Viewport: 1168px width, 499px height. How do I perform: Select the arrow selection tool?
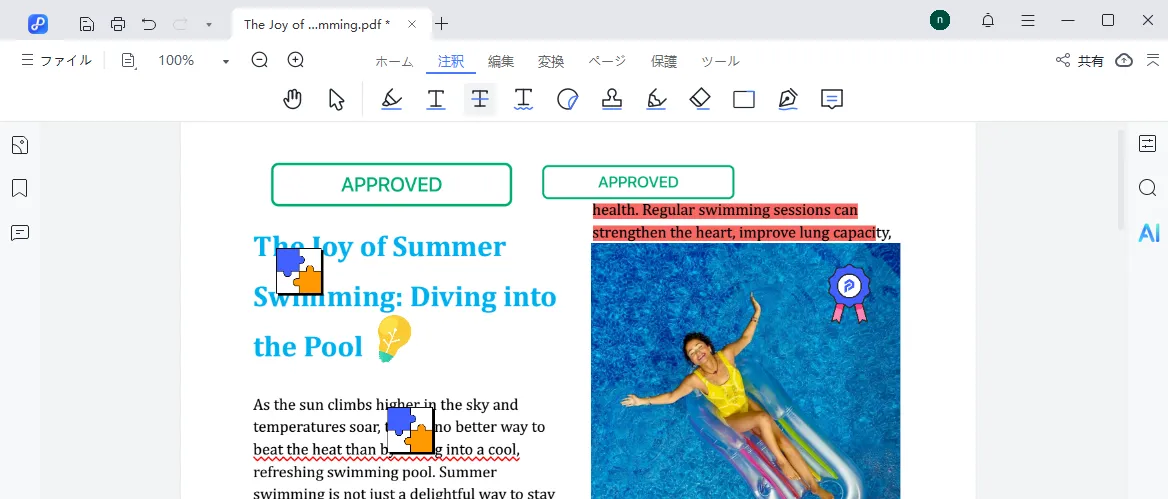pos(337,99)
